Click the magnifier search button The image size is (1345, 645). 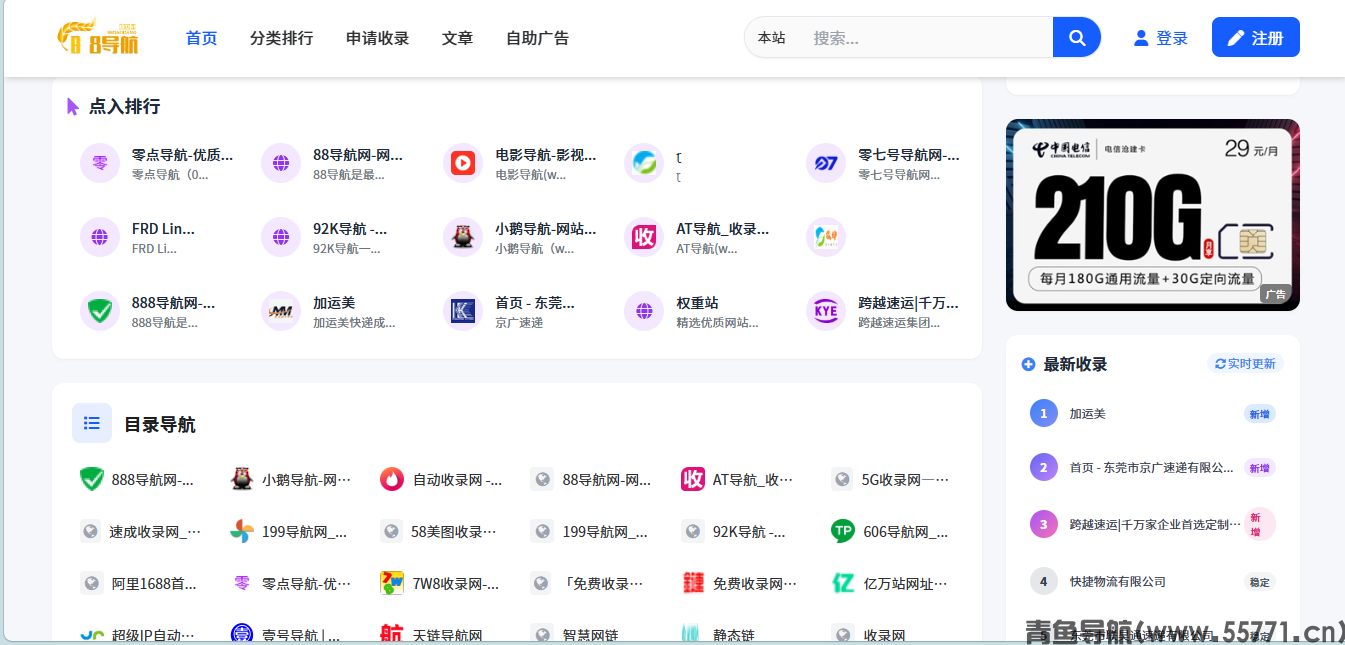tap(1077, 37)
